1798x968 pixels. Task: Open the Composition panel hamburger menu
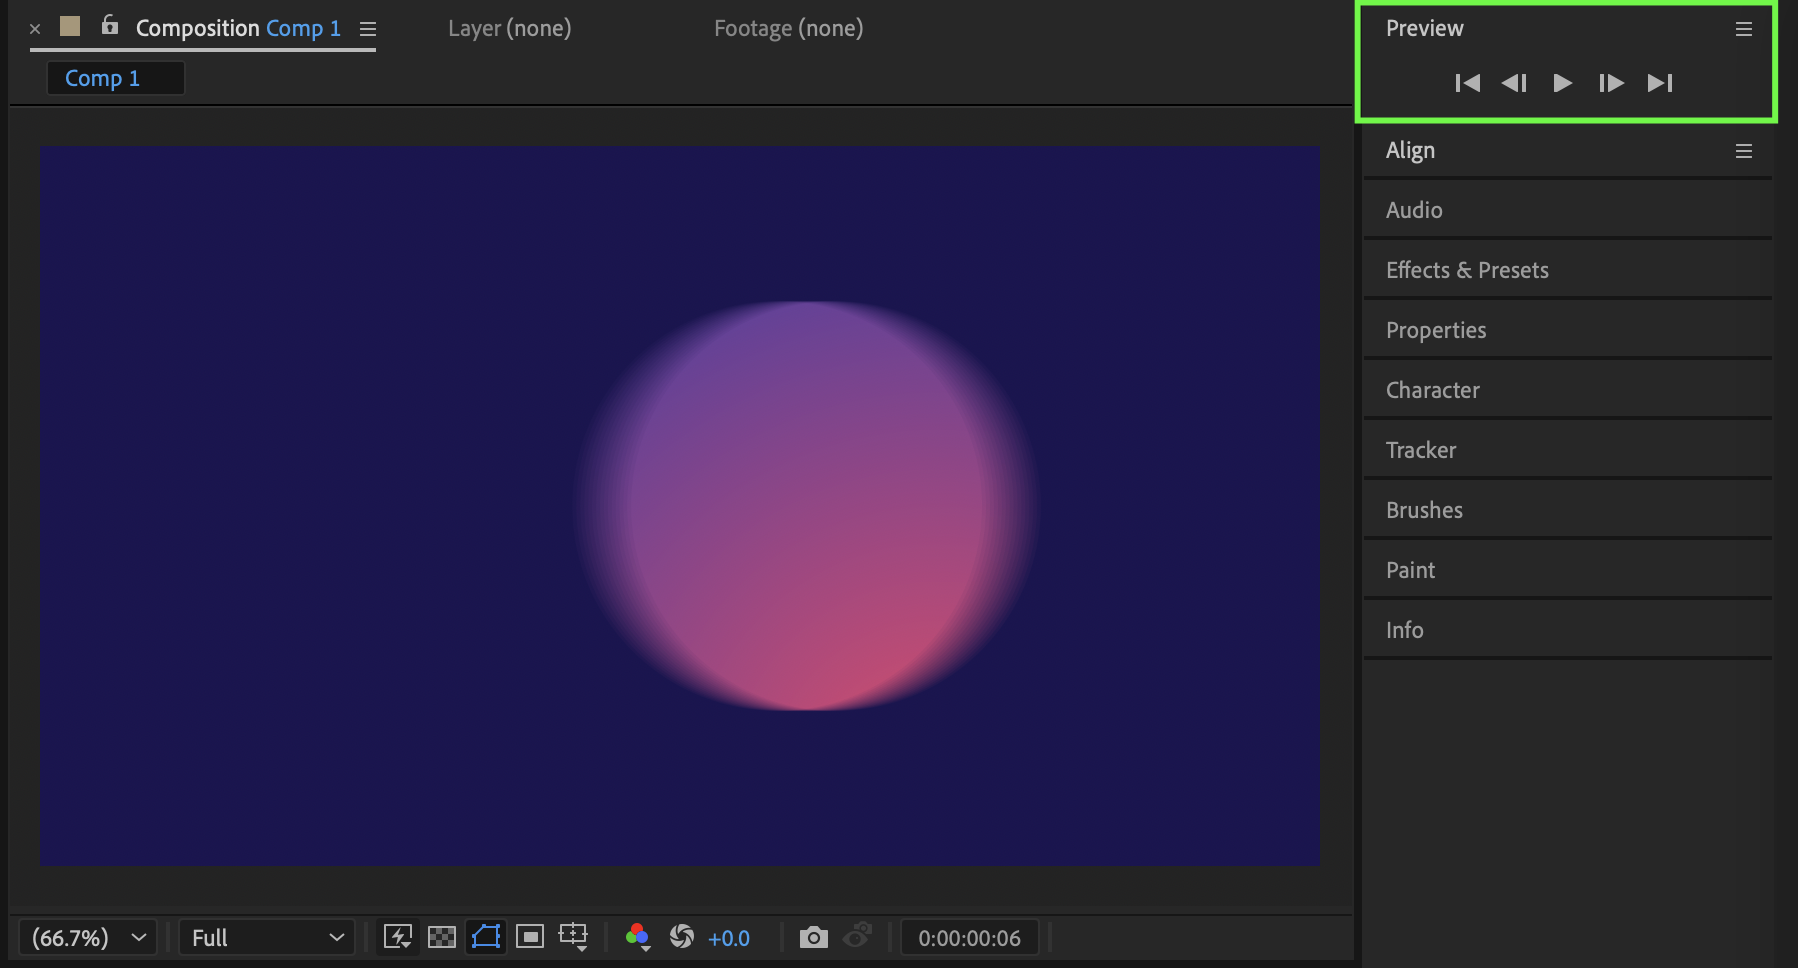[x=368, y=29]
